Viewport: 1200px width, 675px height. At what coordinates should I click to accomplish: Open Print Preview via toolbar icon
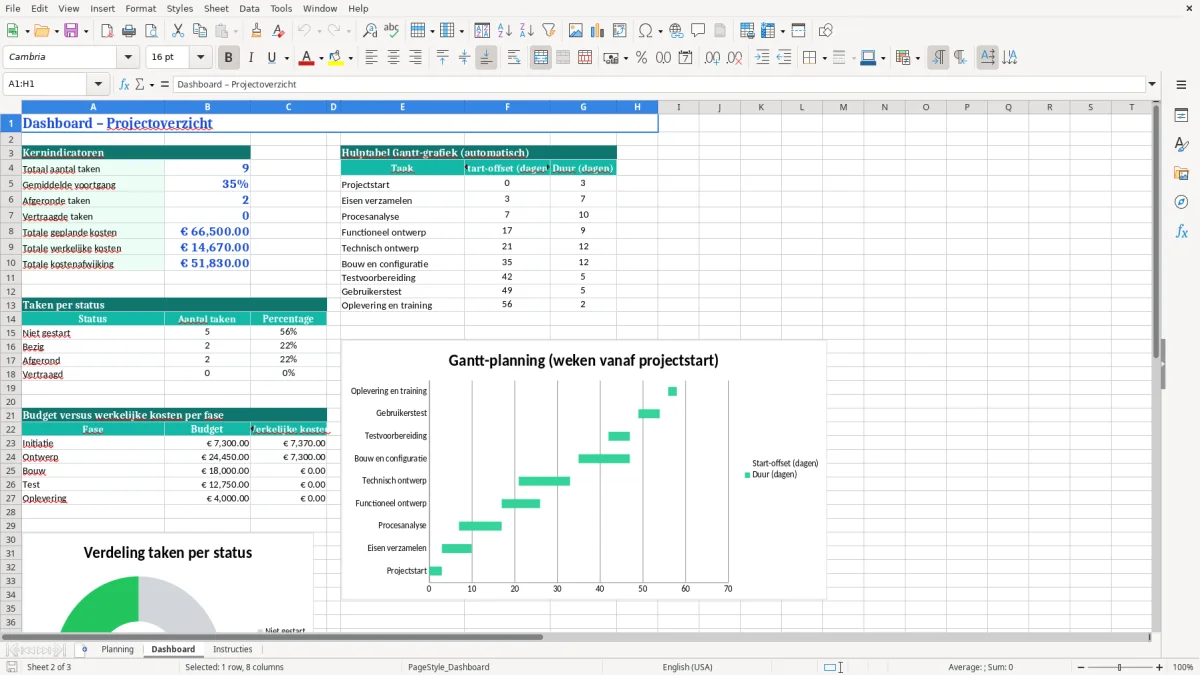tap(150, 31)
